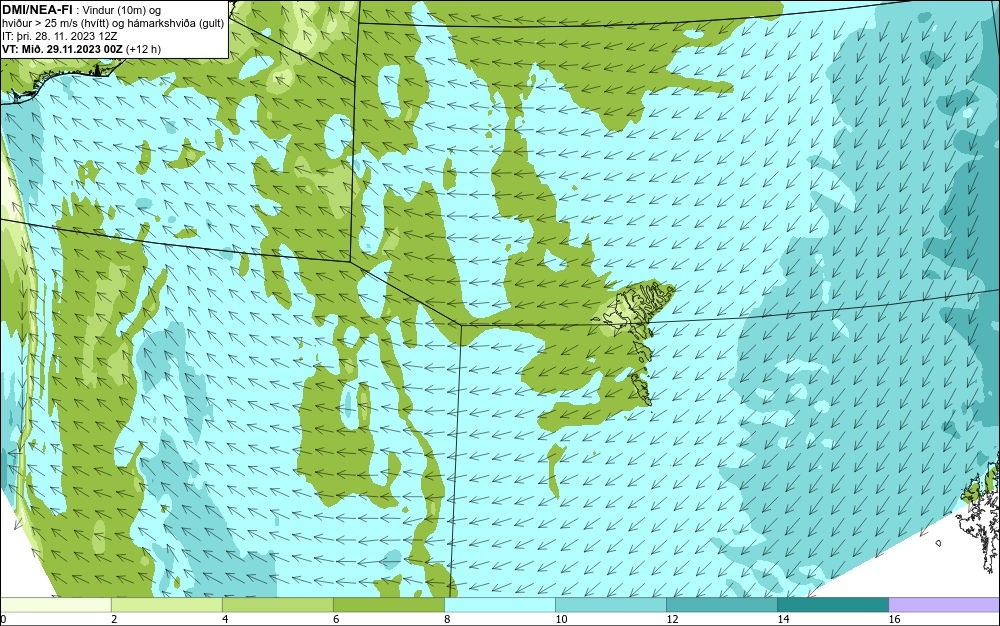Screen dimensions: 1000x626
Task: Click the aqua 10–12 m/s legend swatch
Action: [610, 605]
